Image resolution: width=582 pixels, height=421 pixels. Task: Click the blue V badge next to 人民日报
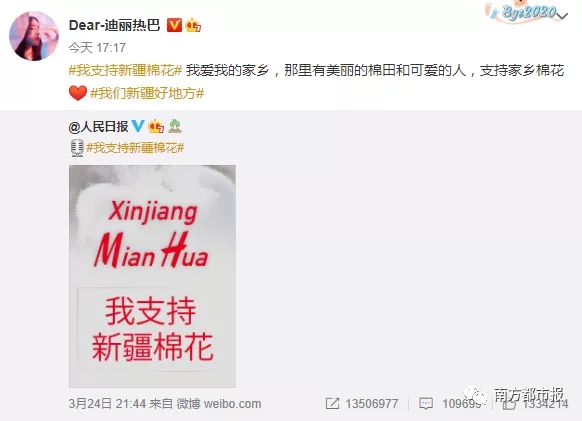click(138, 126)
